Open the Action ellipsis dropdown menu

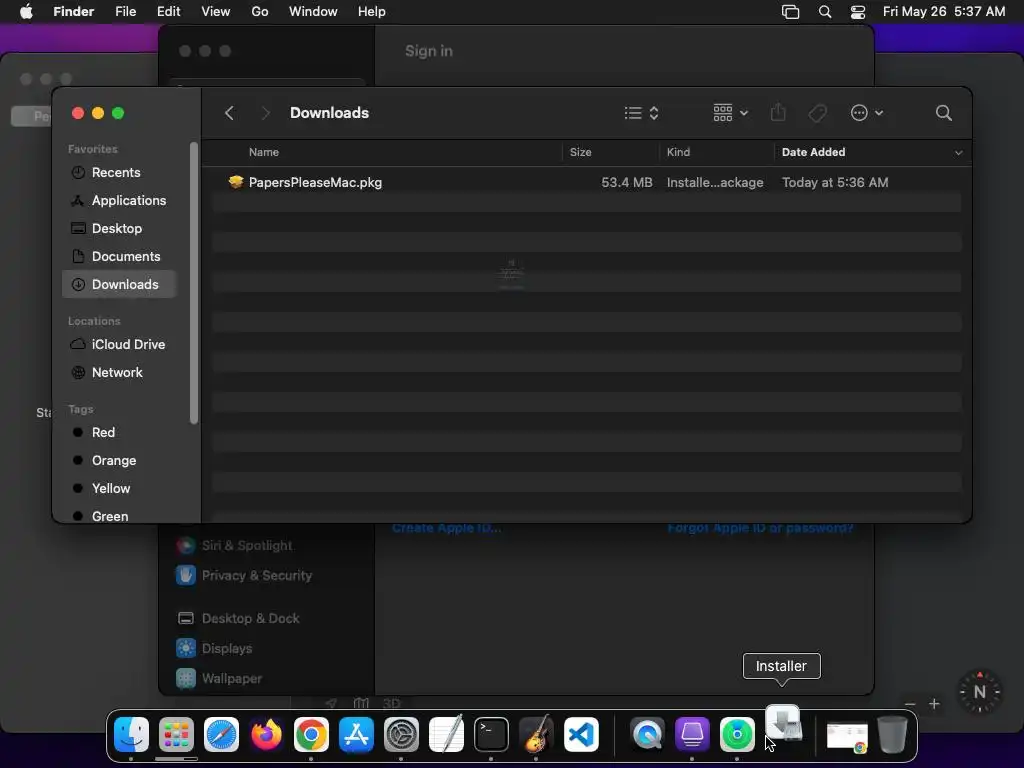click(x=867, y=113)
